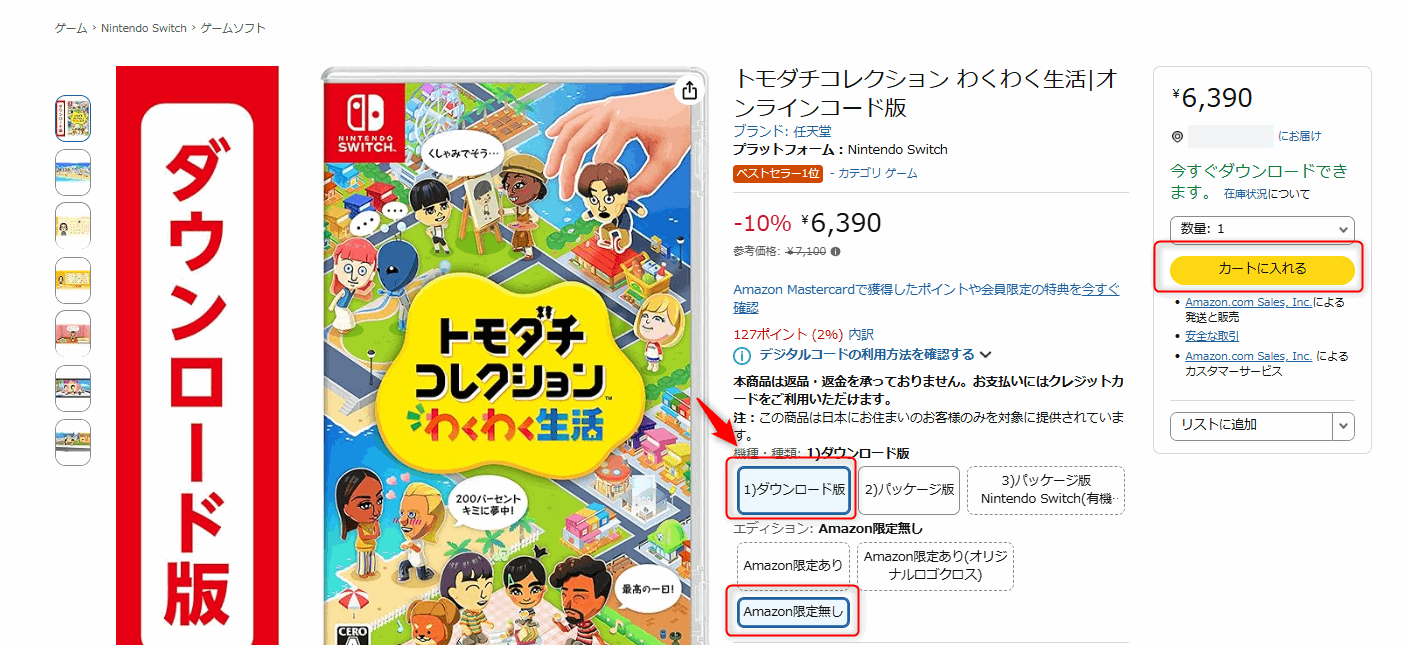The height and width of the screenshot is (645, 1406).
Task: Click the info icon next to reference price
Action: pyautogui.click(x=835, y=252)
